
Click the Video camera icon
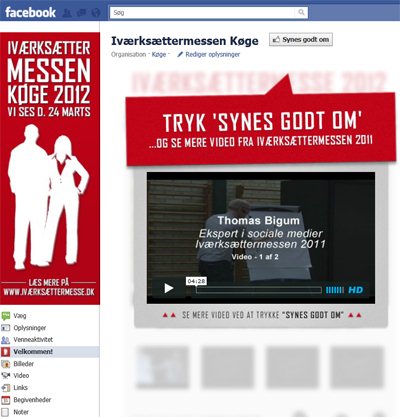[6, 376]
